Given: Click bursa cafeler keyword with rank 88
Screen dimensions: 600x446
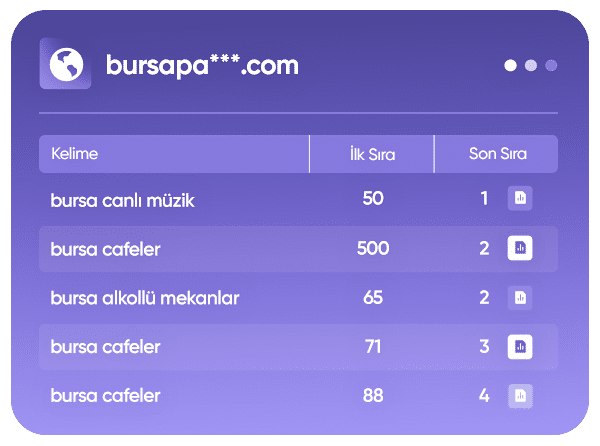Looking at the screenshot, I should 105,396.
